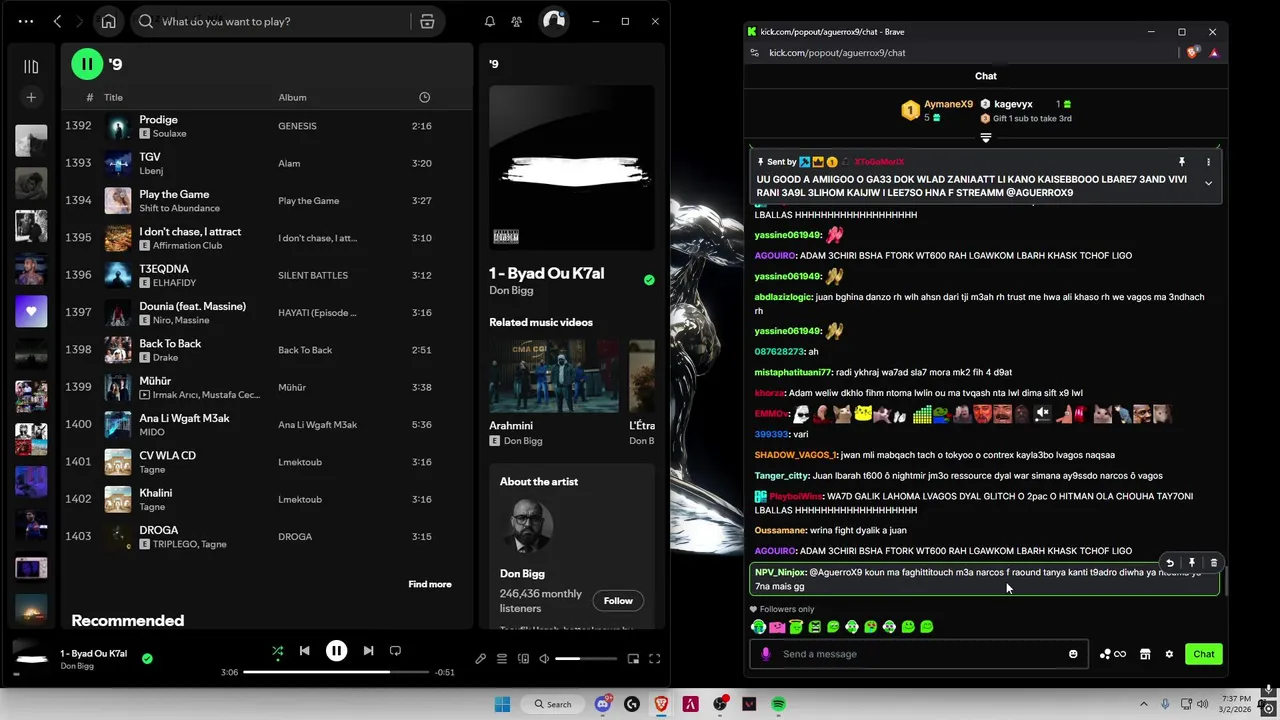The width and height of the screenshot is (1280, 720).
Task: Toggle shuffle mode
Action: 277,651
